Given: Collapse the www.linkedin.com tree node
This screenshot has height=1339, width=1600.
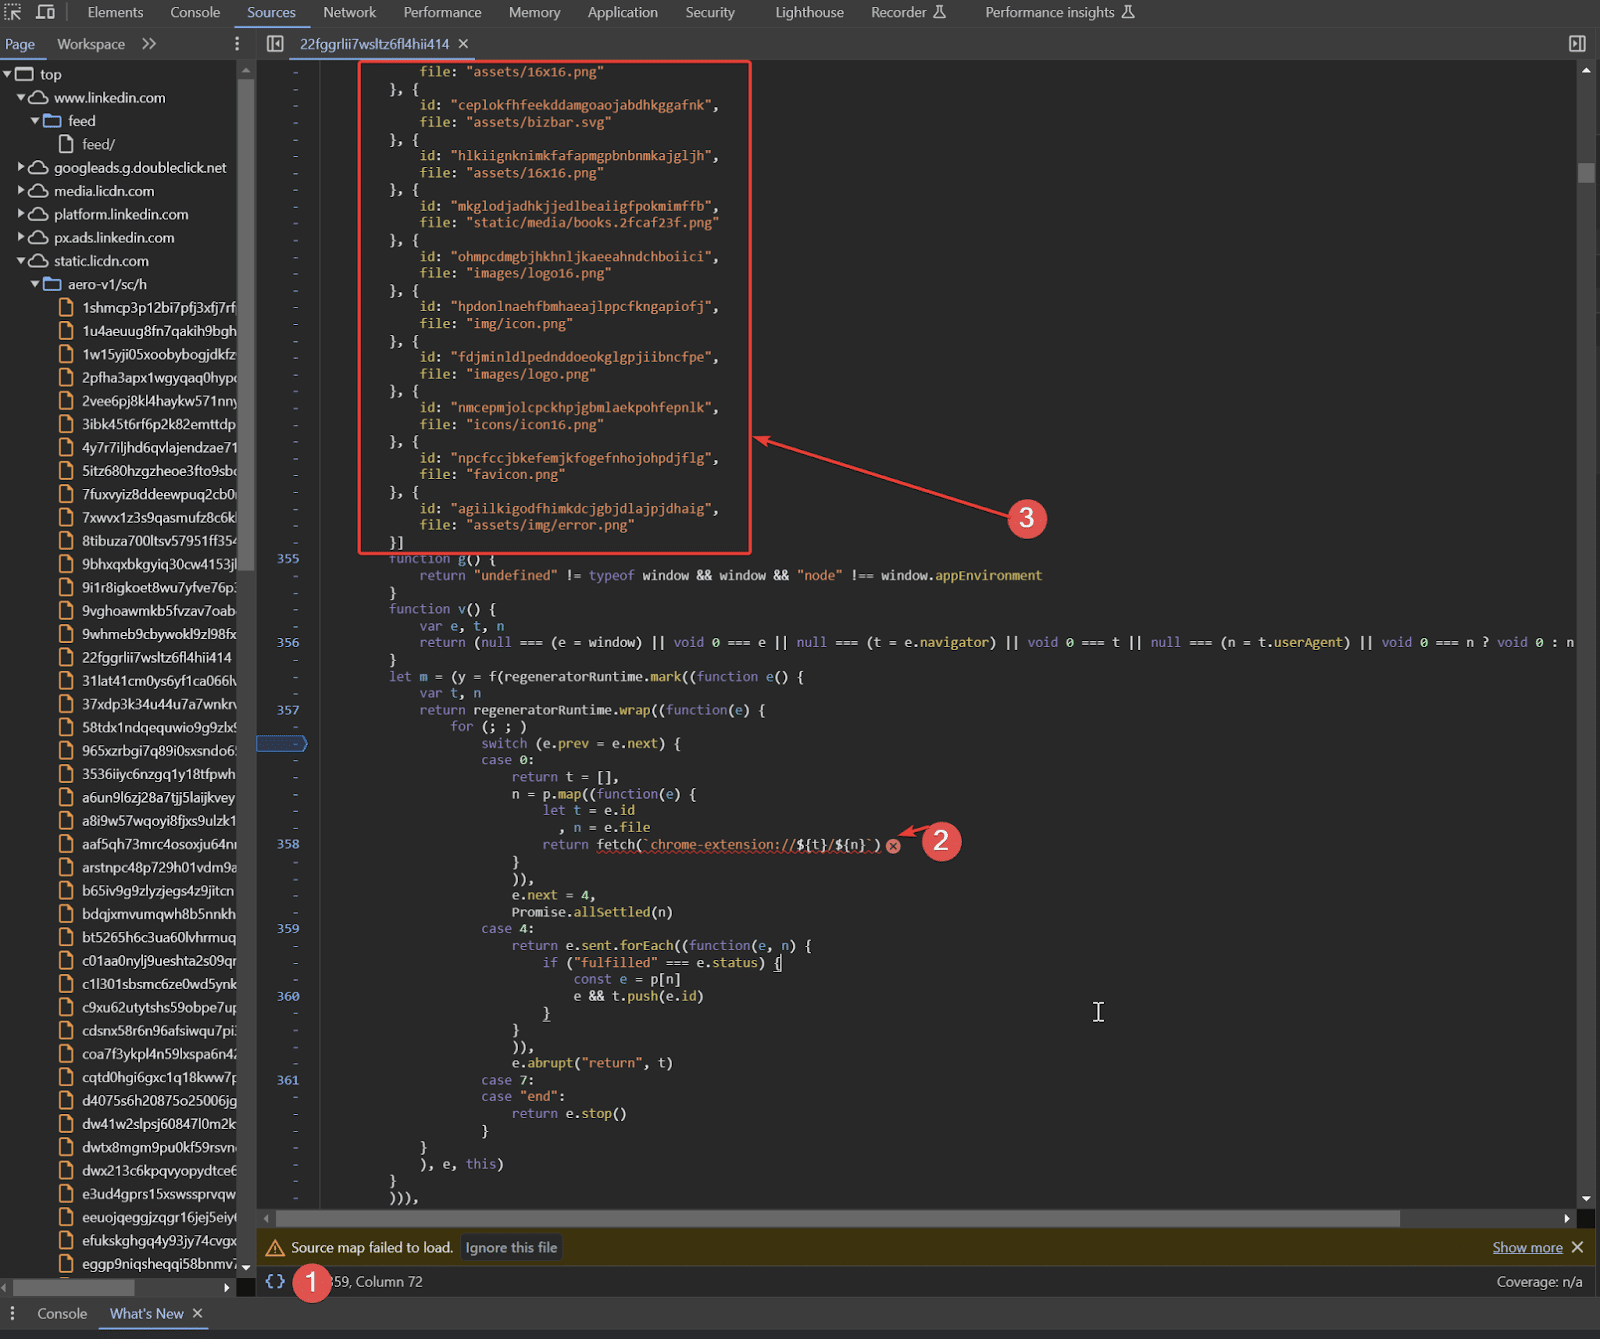Looking at the screenshot, I should point(21,98).
